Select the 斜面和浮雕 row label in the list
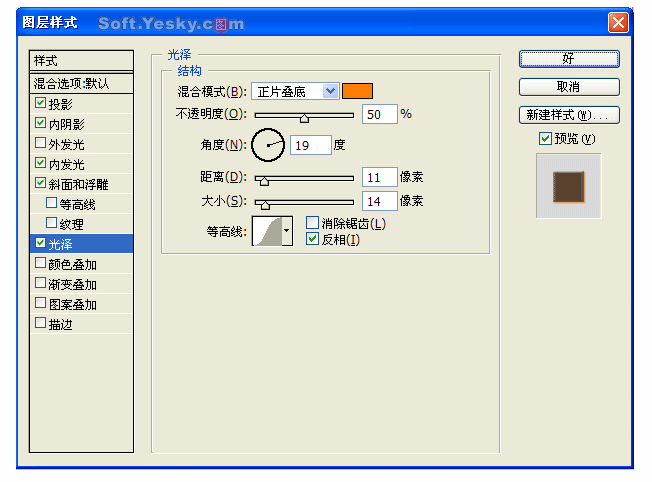Viewport: 652px width, 482px height. point(78,184)
